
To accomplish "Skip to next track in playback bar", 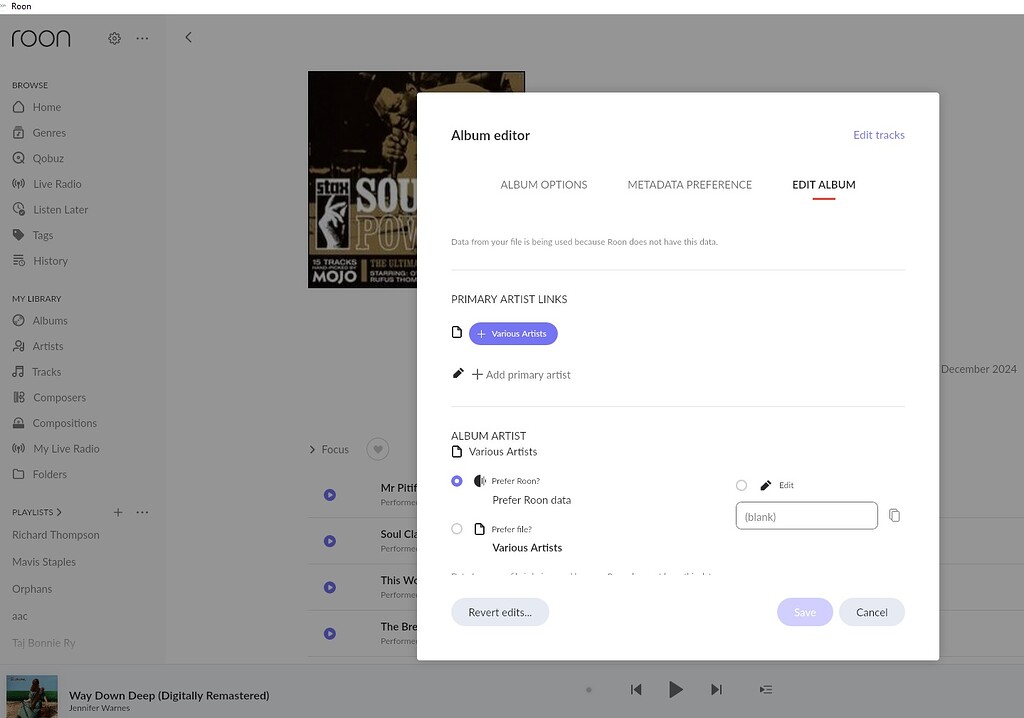I will tap(716, 689).
